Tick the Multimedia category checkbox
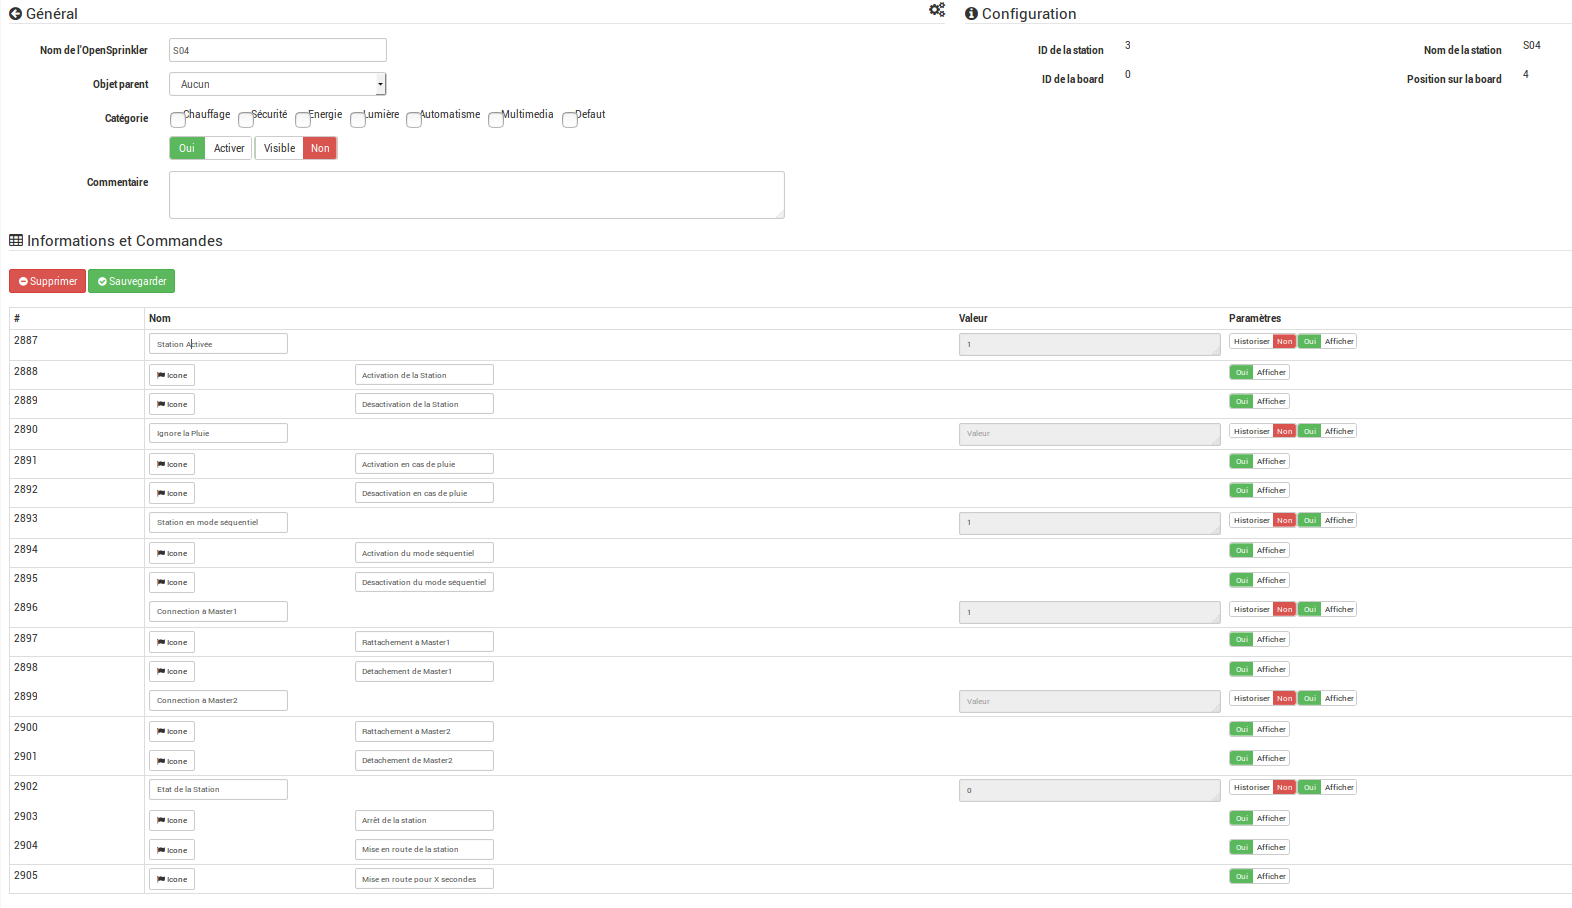Image resolution: width=1572 pixels, height=908 pixels. click(x=495, y=120)
